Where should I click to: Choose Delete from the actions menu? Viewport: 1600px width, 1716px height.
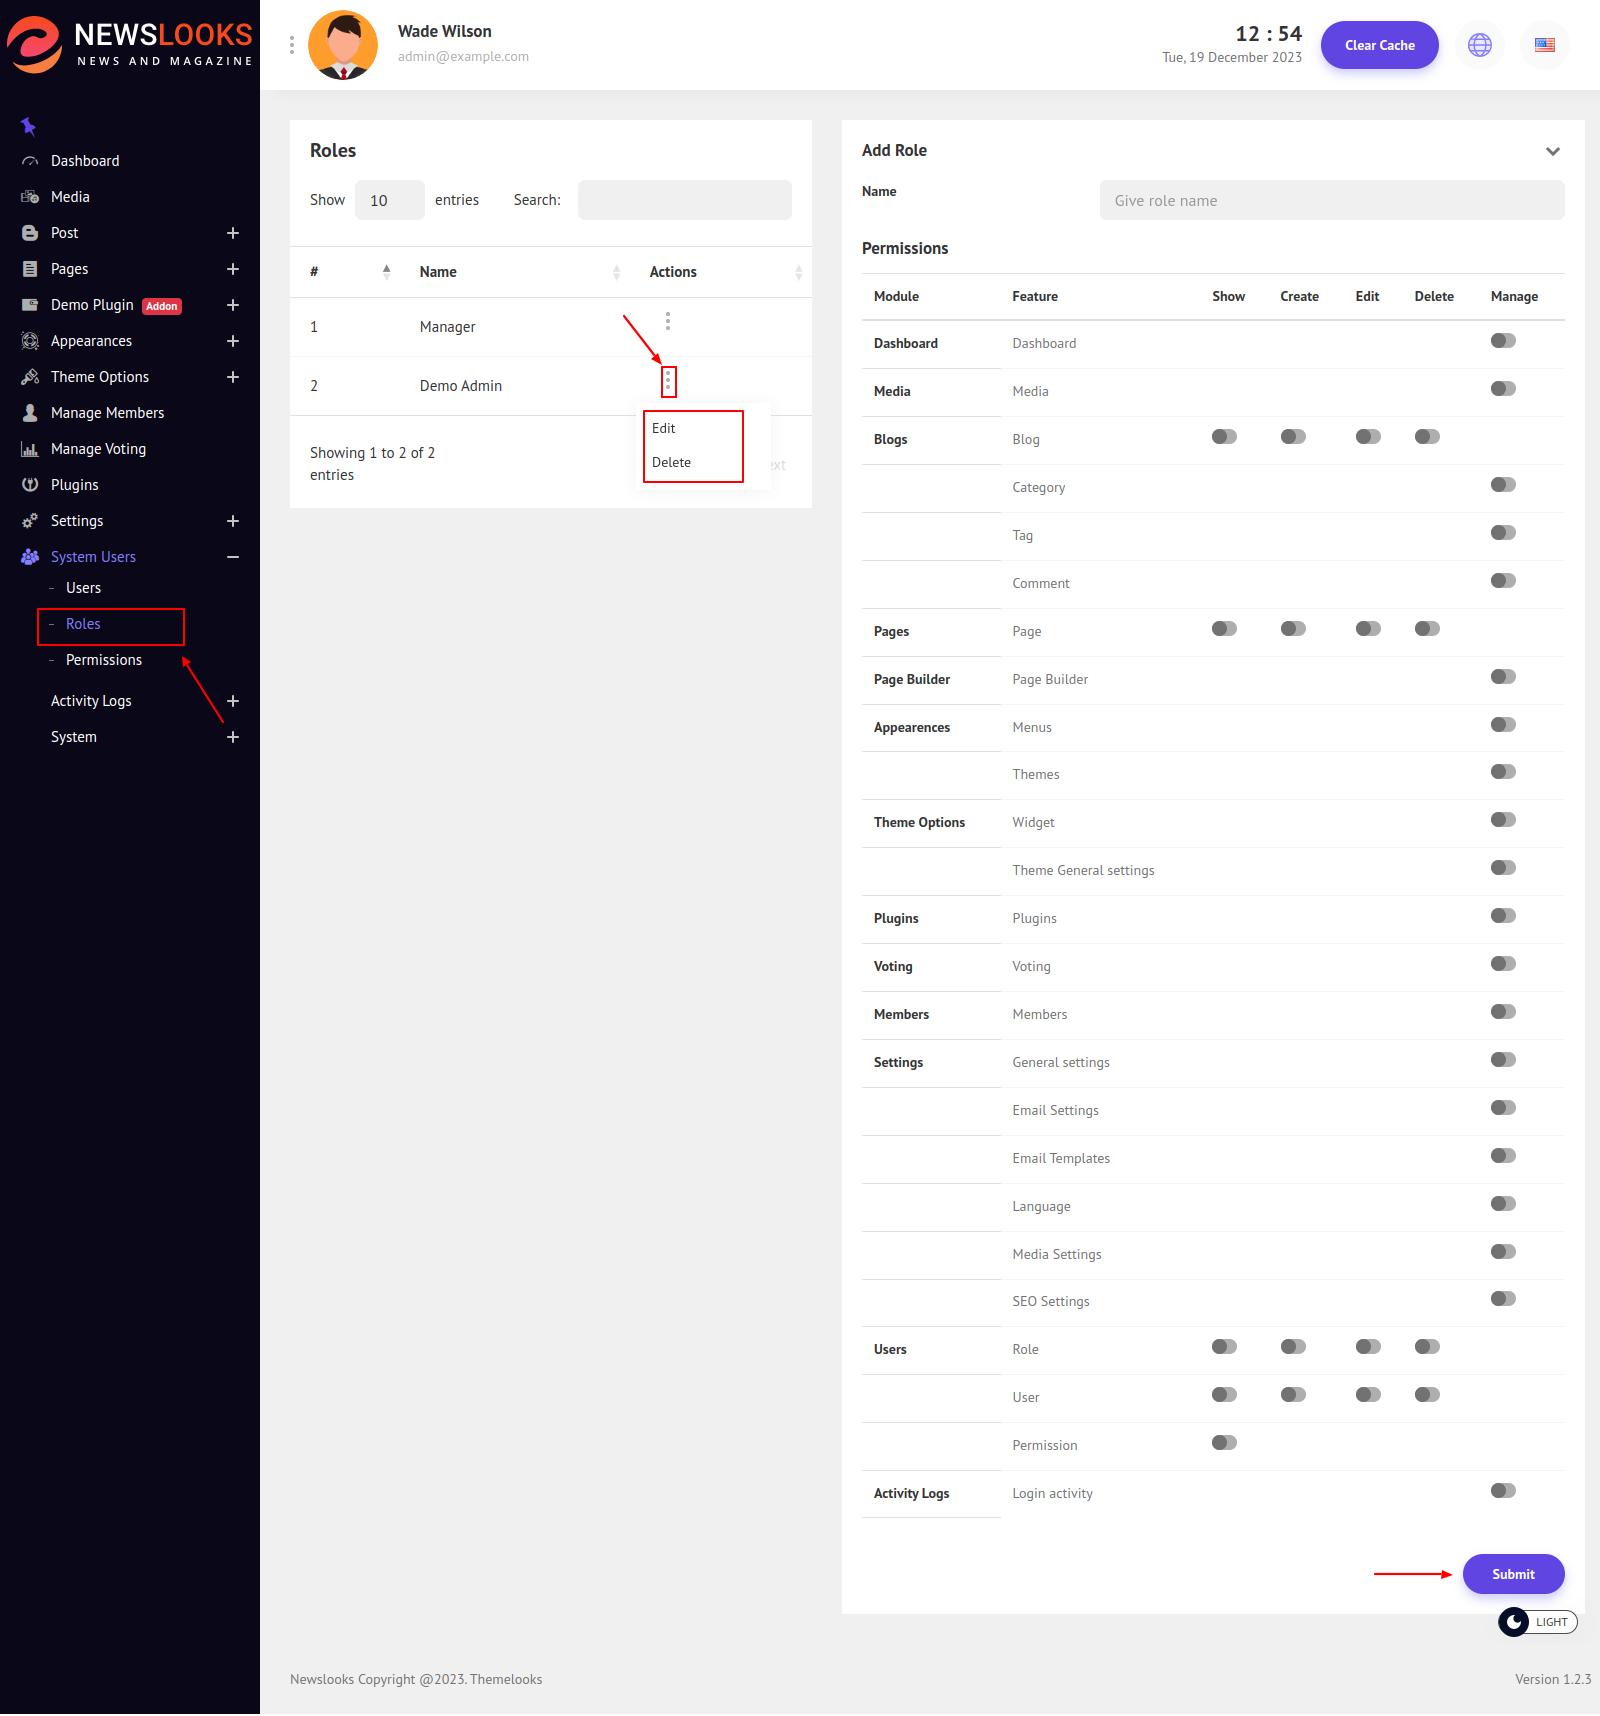click(671, 462)
